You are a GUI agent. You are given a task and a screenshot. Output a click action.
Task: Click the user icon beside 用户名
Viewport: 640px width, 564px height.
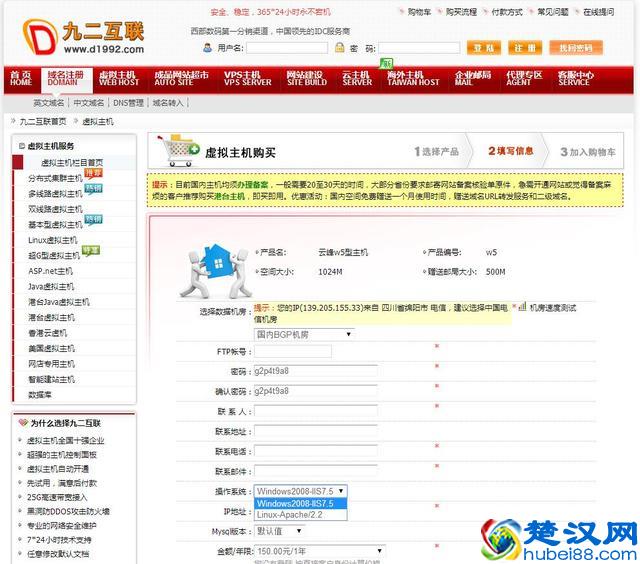click(207, 48)
